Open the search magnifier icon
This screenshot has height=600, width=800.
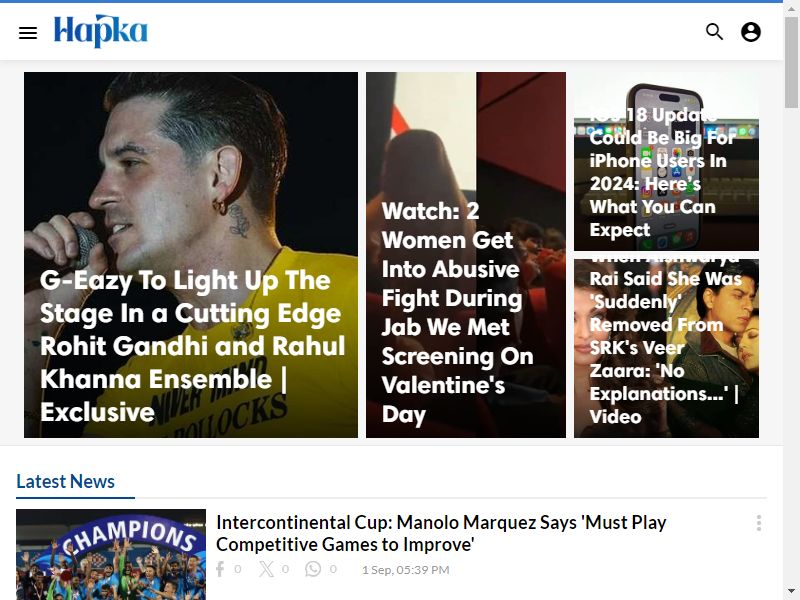[x=714, y=32]
